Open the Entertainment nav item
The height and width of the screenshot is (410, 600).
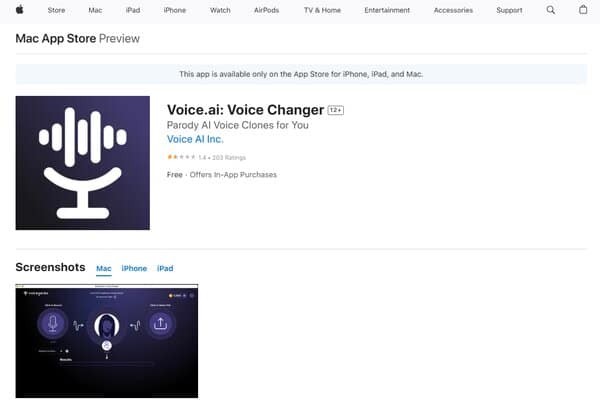[387, 10]
